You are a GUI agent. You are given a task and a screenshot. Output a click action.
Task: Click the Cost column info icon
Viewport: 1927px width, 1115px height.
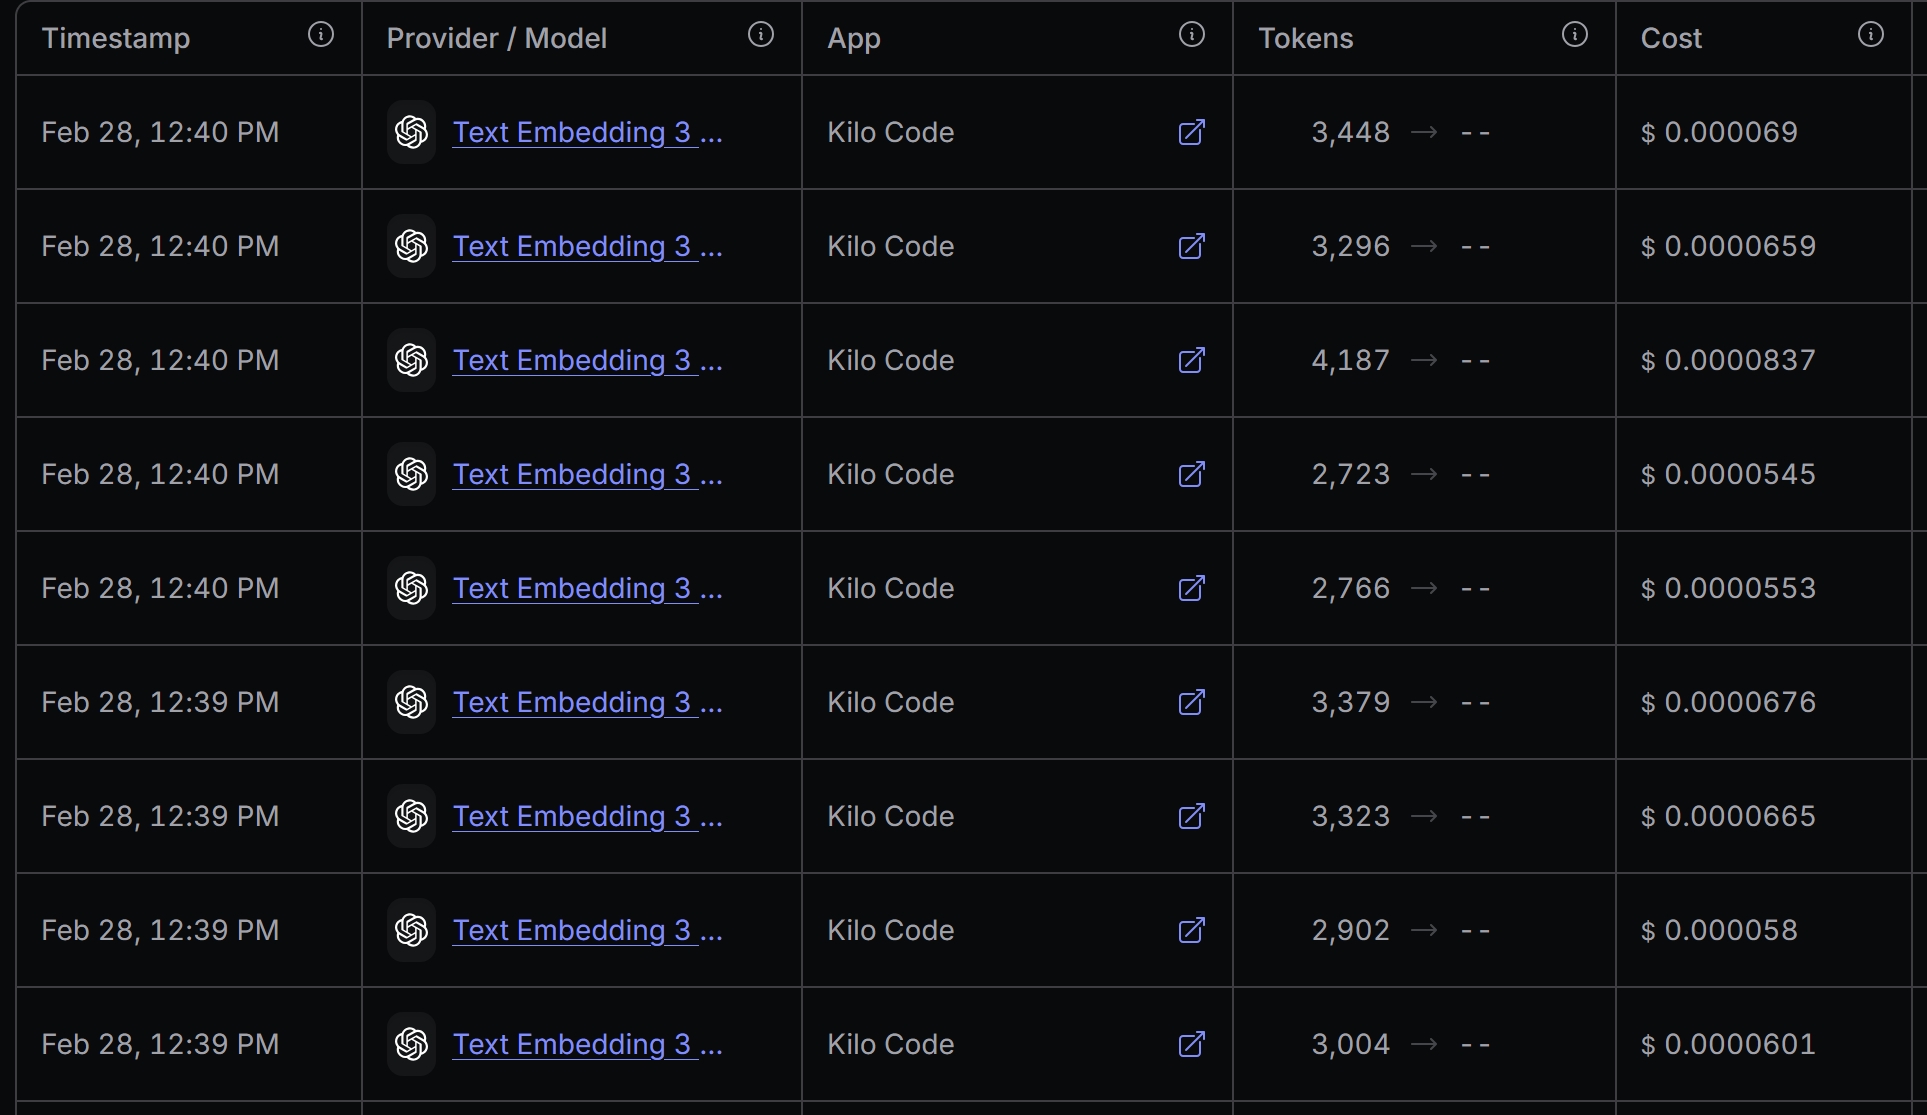[x=1870, y=35]
